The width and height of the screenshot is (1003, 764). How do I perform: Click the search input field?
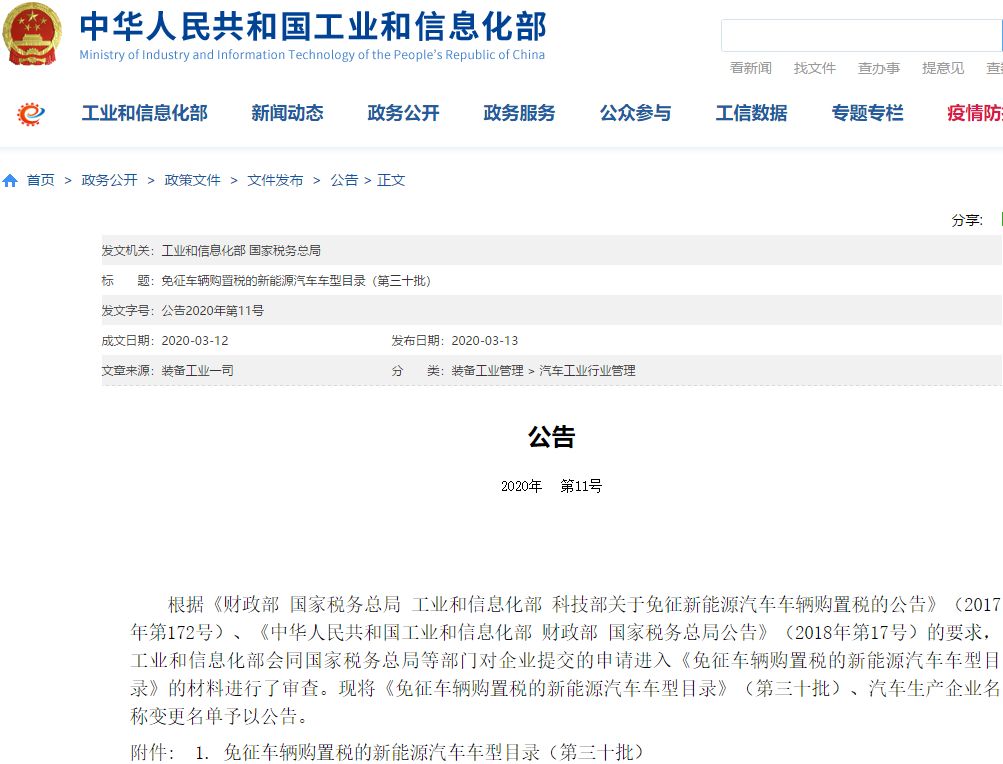point(862,35)
